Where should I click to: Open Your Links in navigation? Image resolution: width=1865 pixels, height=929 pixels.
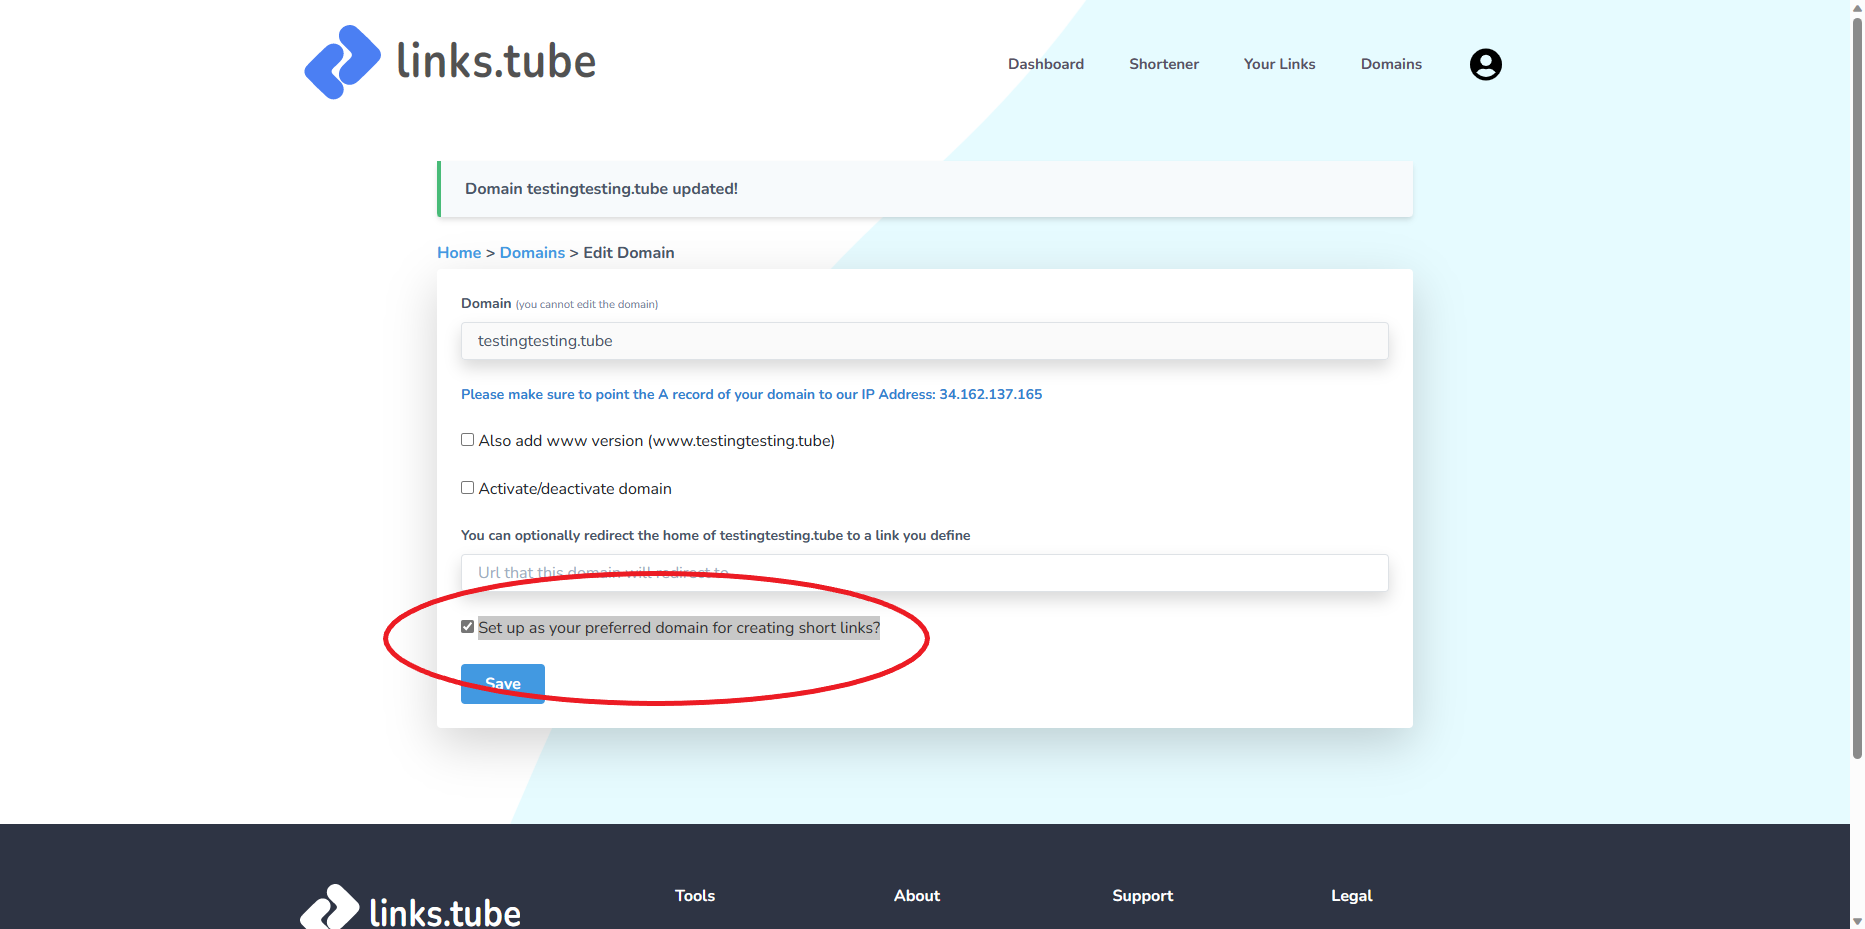click(x=1279, y=64)
